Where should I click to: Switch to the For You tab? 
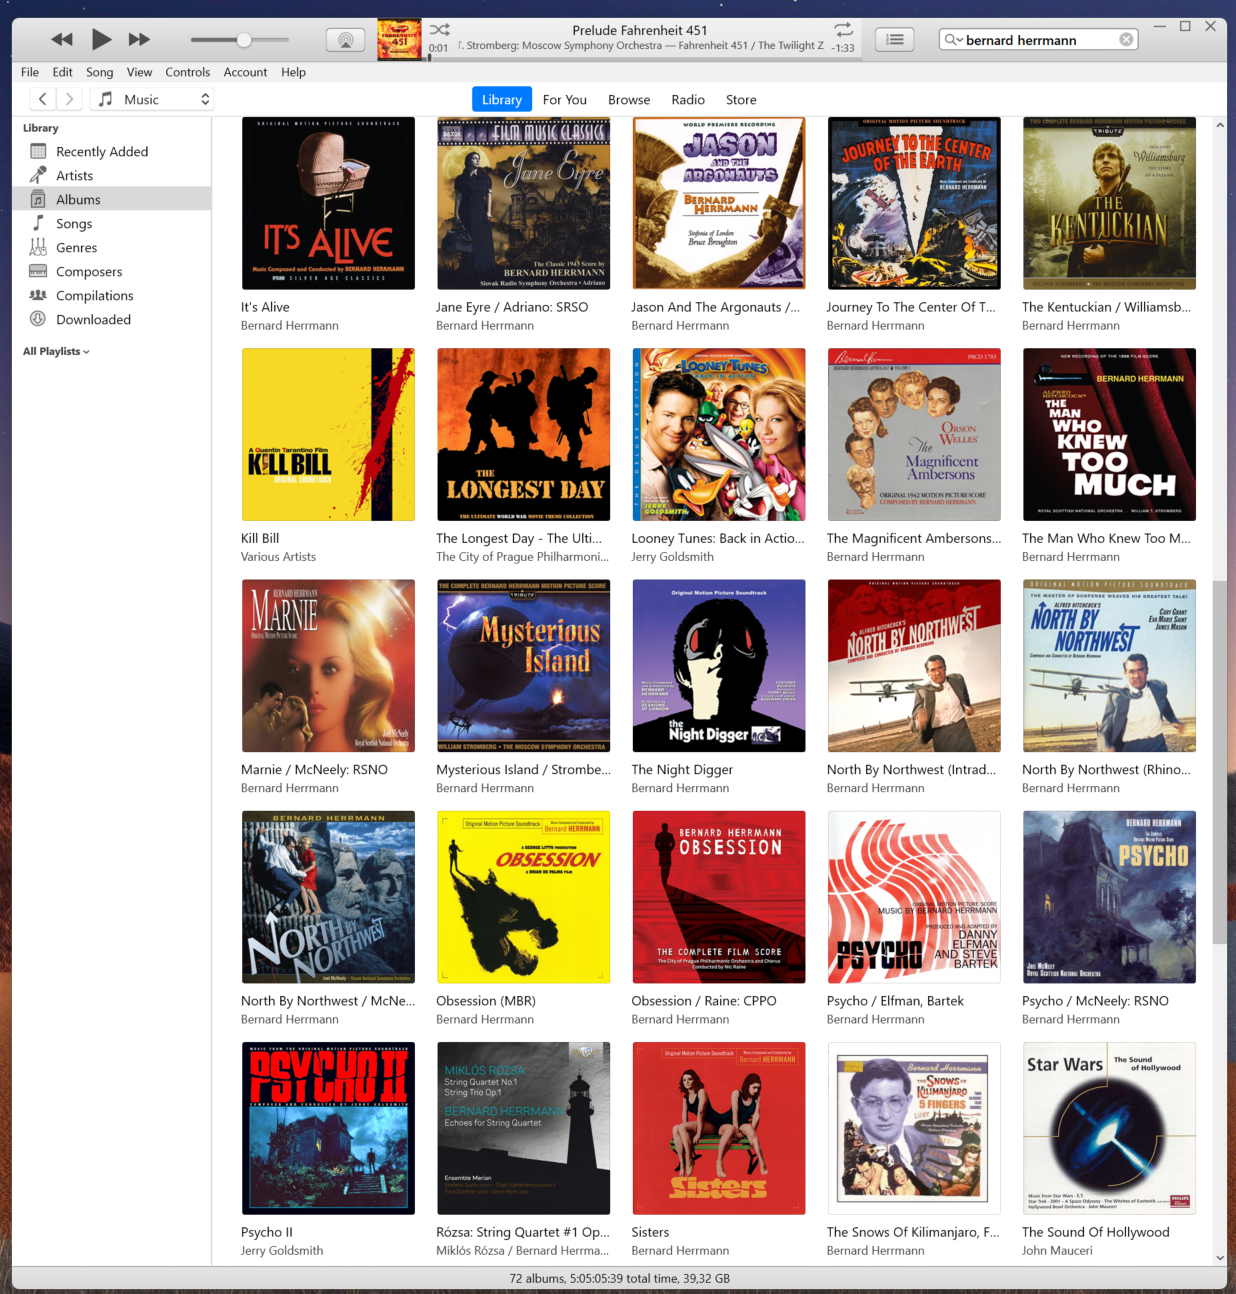pos(565,99)
